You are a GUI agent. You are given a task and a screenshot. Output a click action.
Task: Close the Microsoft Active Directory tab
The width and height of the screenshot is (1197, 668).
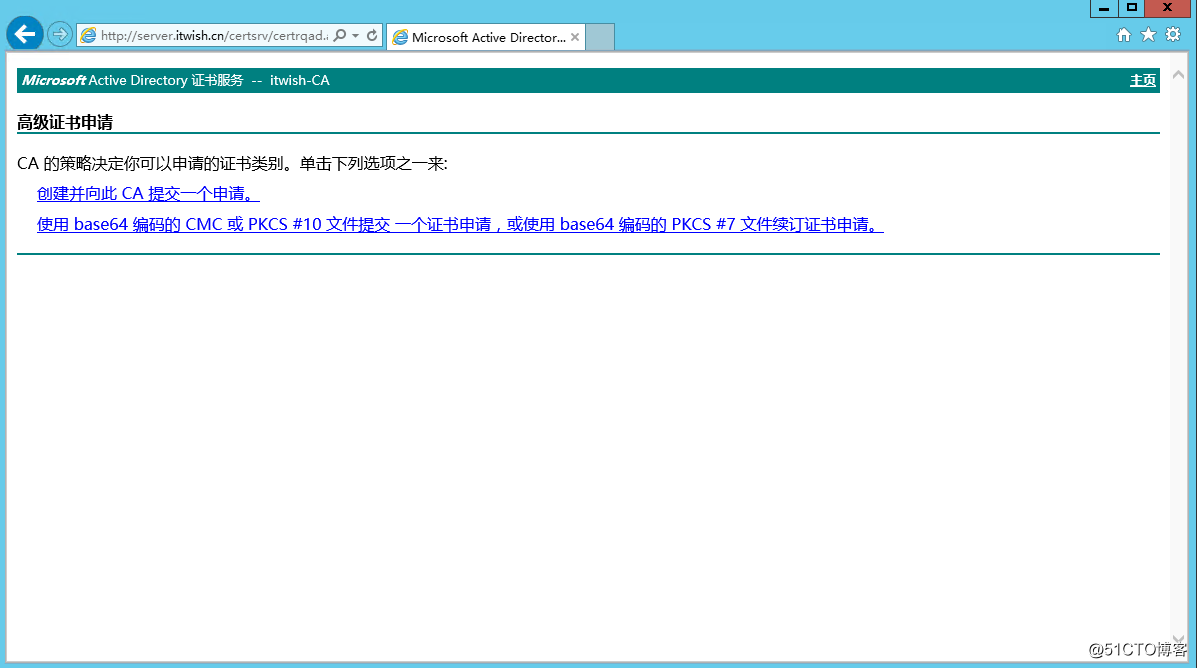pos(575,37)
